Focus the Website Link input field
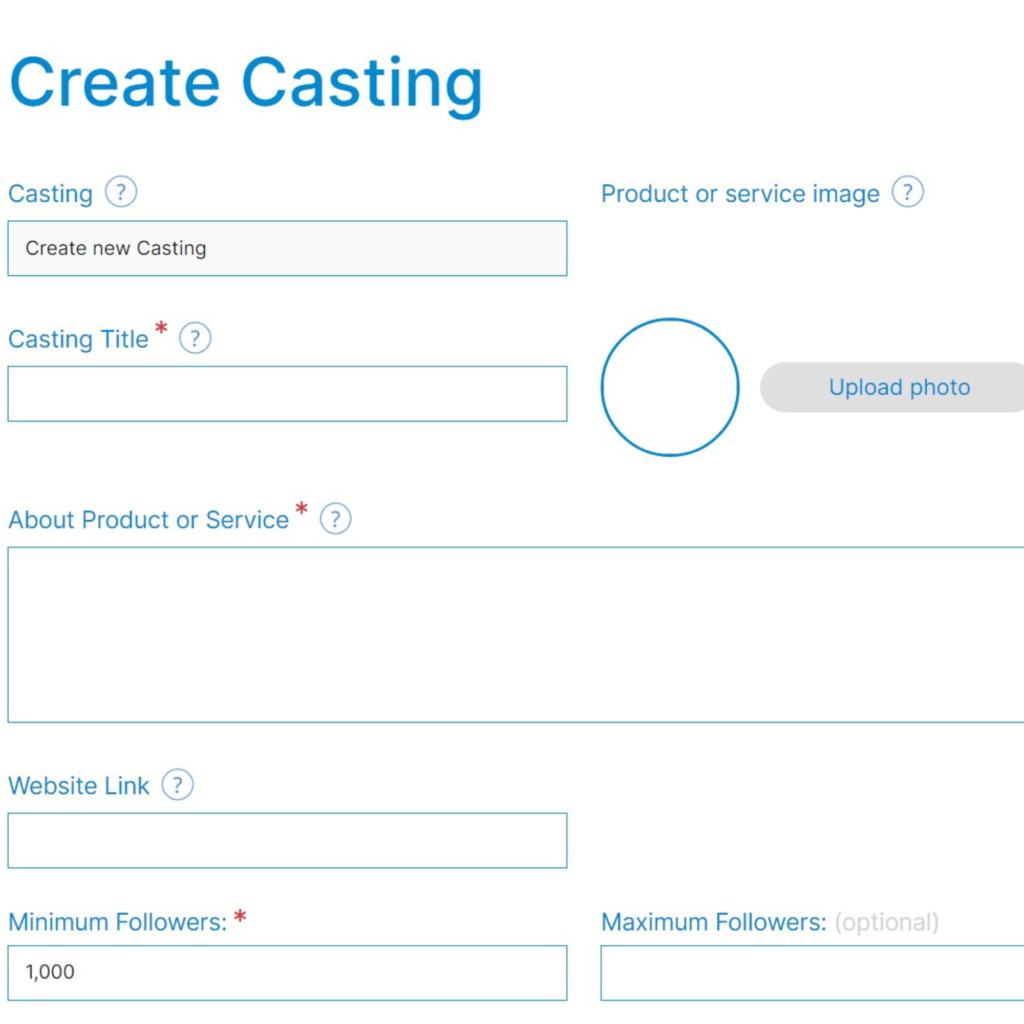1024x1024 pixels. point(287,840)
